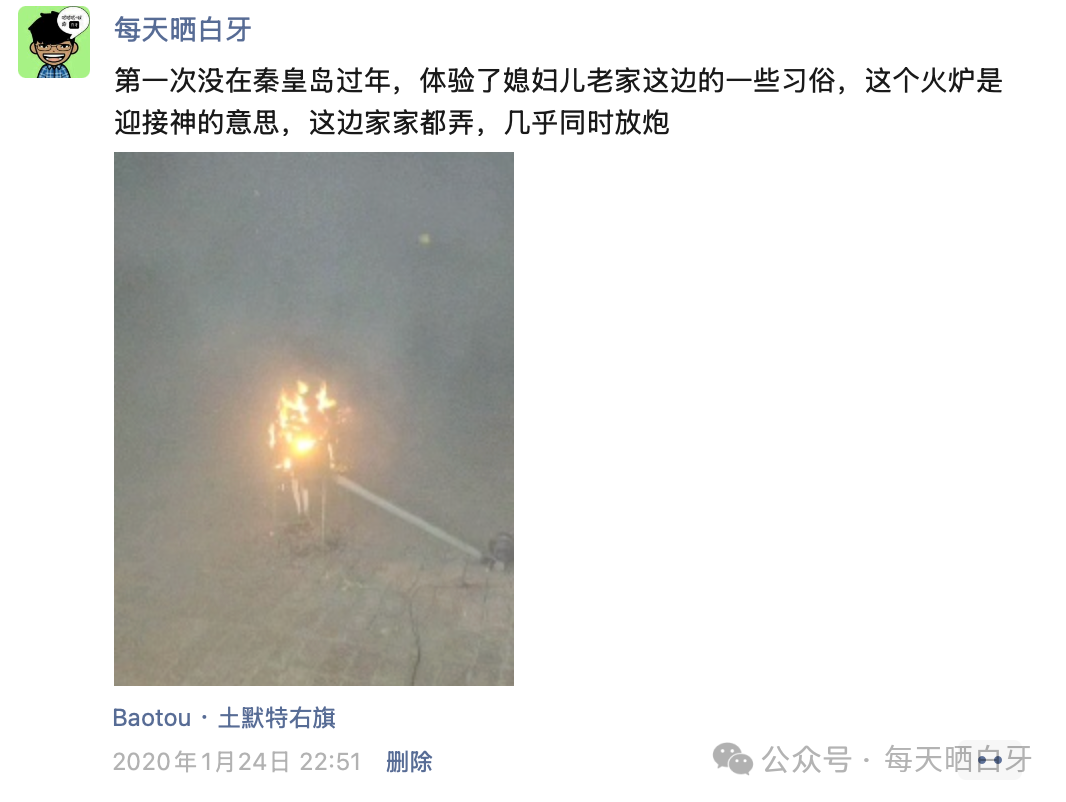The height and width of the screenshot is (802, 1066).
Task: Click the dark object at the pole's end
Action: pos(500,549)
